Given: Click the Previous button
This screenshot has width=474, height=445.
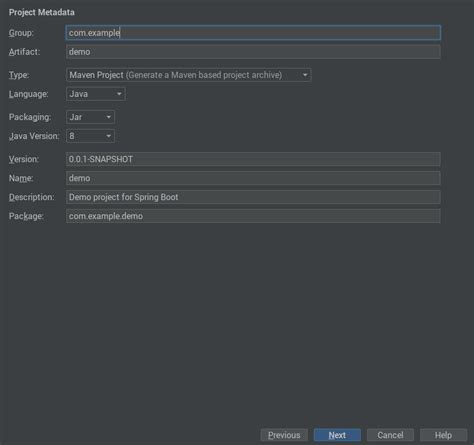Looking at the screenshot, I should tap(284, 435).
